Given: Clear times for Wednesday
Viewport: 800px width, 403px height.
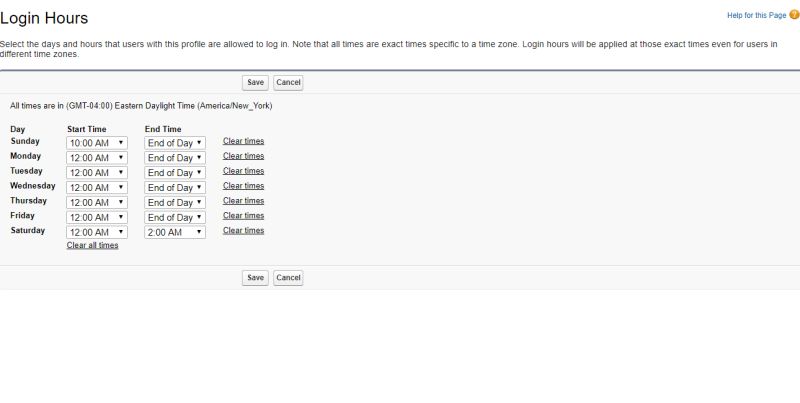Looking at the screenshot, I should tap(243, 186).
